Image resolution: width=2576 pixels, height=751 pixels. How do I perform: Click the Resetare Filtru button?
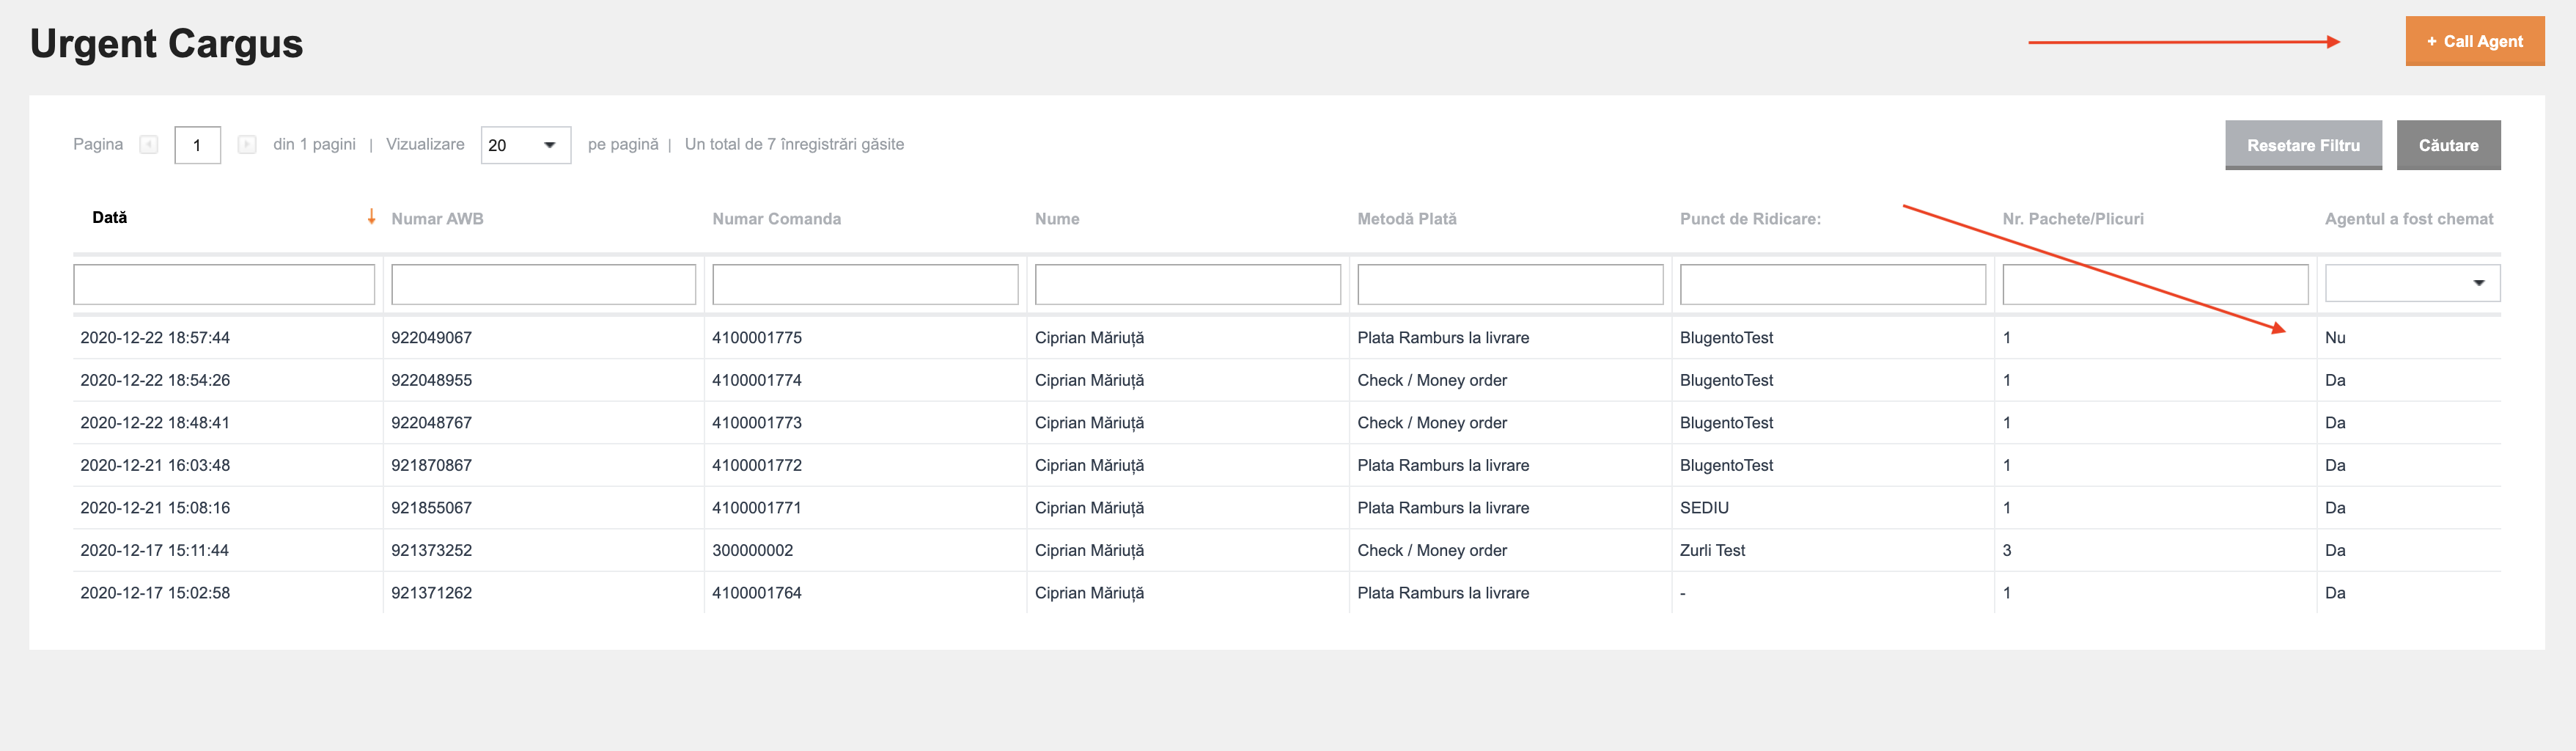point(2302,145)
